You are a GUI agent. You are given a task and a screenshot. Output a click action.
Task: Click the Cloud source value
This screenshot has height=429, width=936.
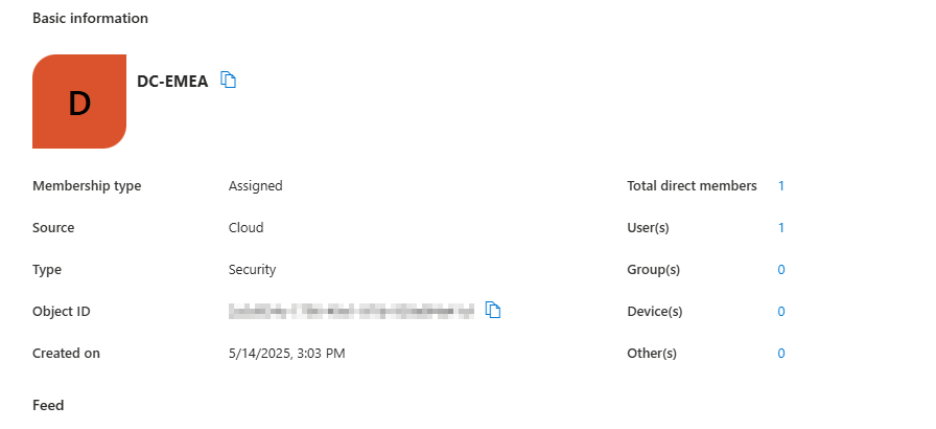coord(246,228)
